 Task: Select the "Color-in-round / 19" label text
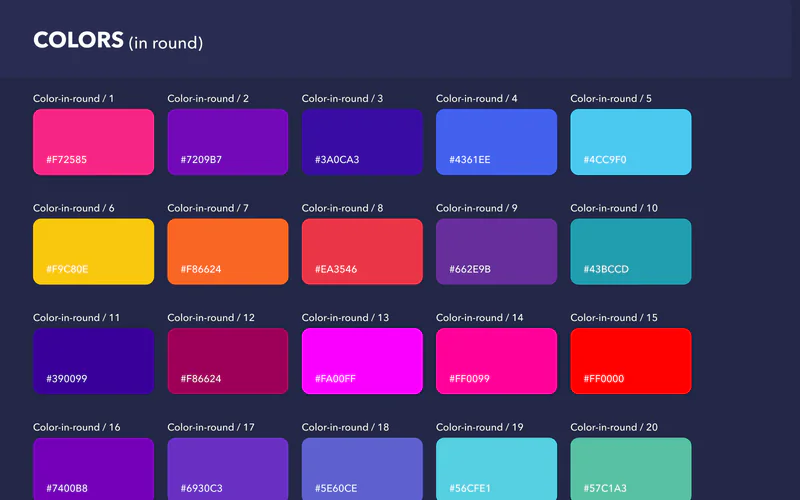tap(480, 428)
